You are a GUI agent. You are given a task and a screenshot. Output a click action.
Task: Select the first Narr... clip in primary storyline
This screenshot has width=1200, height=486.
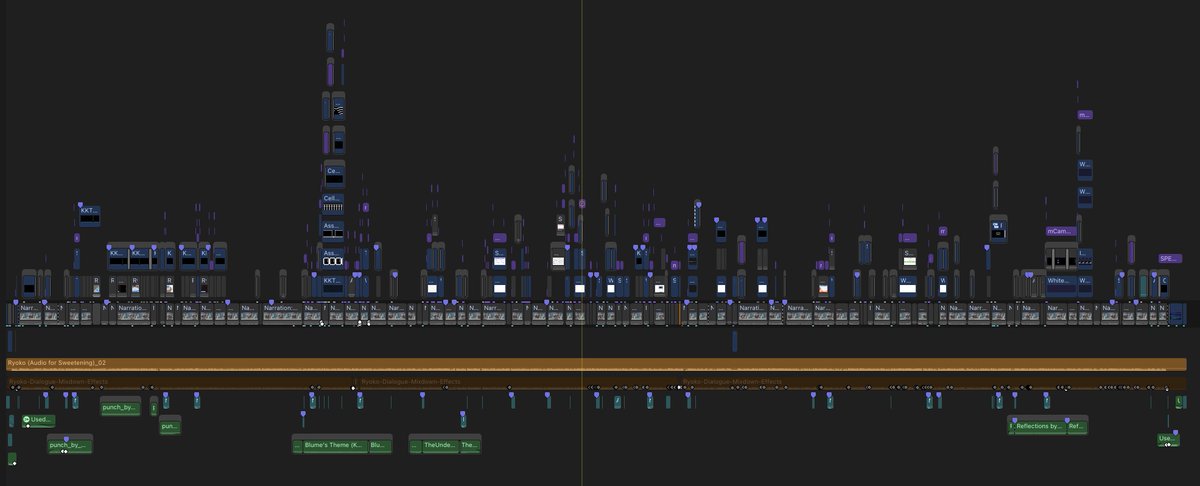[x=29, y=313]
